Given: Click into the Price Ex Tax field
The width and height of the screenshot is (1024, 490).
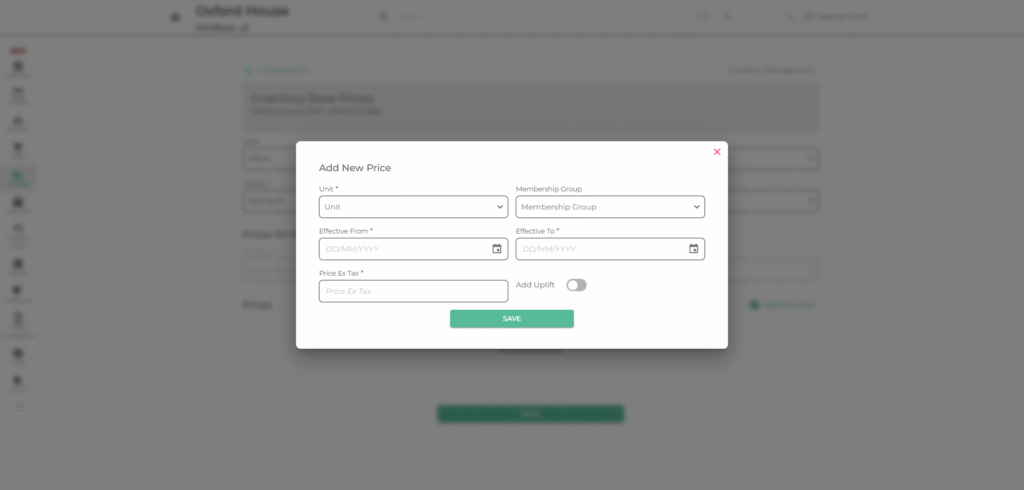Looking at the screenshot, I should 413,291.
